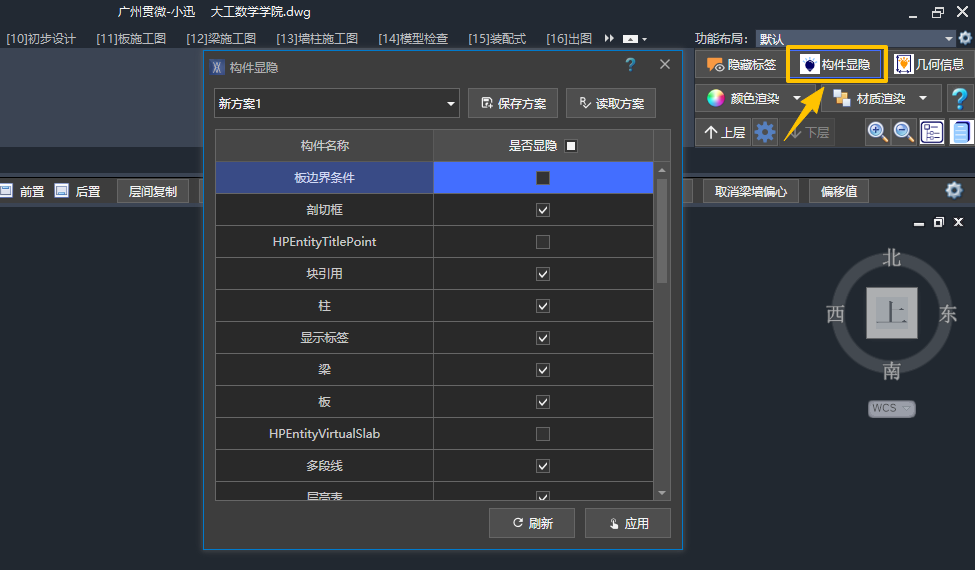Click the 刷新 refresh button
This screenshot has width=975, height=570.
pos(532,523)
